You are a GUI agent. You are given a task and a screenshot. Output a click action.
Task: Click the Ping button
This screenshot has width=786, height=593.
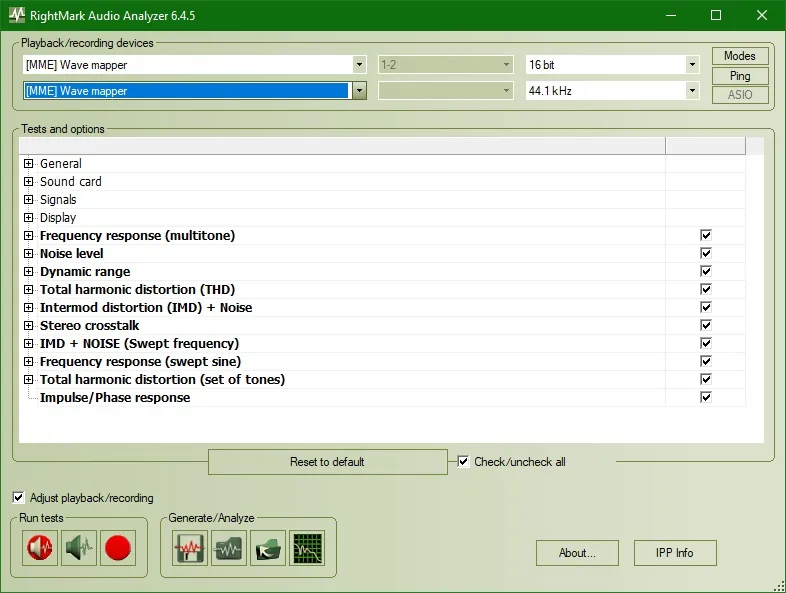(740, 76)
